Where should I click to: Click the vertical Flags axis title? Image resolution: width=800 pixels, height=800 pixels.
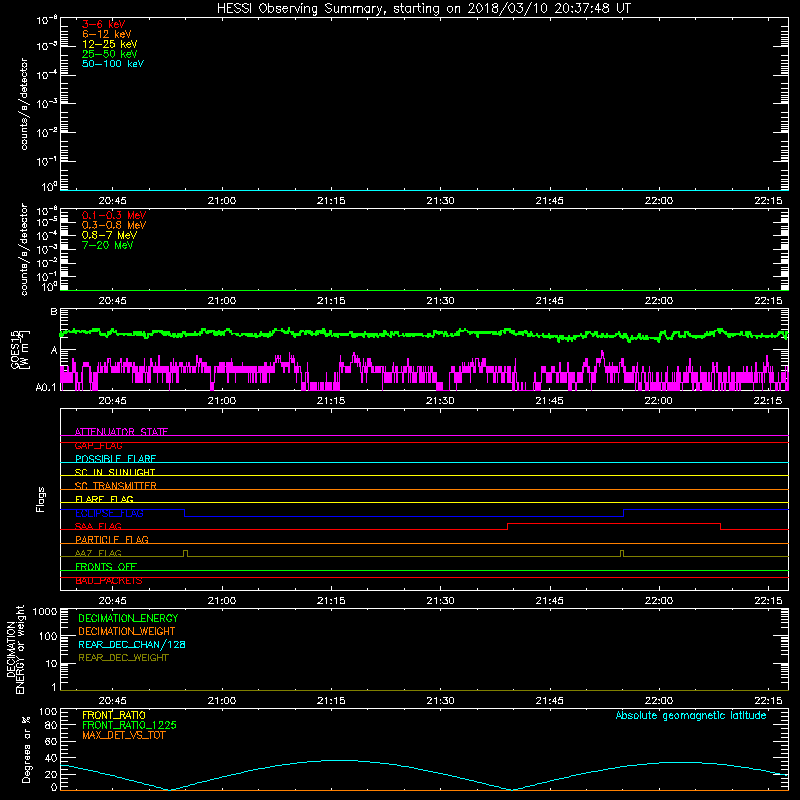pos(41,499)
